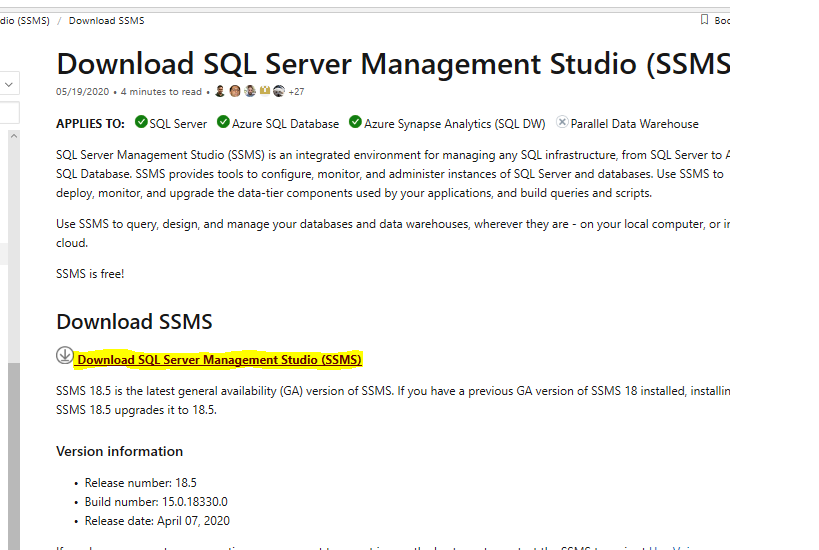Click the green check beside Azure Synapse Analytics
The height and width of the screenshot is (550, 819).
[355, 122]
